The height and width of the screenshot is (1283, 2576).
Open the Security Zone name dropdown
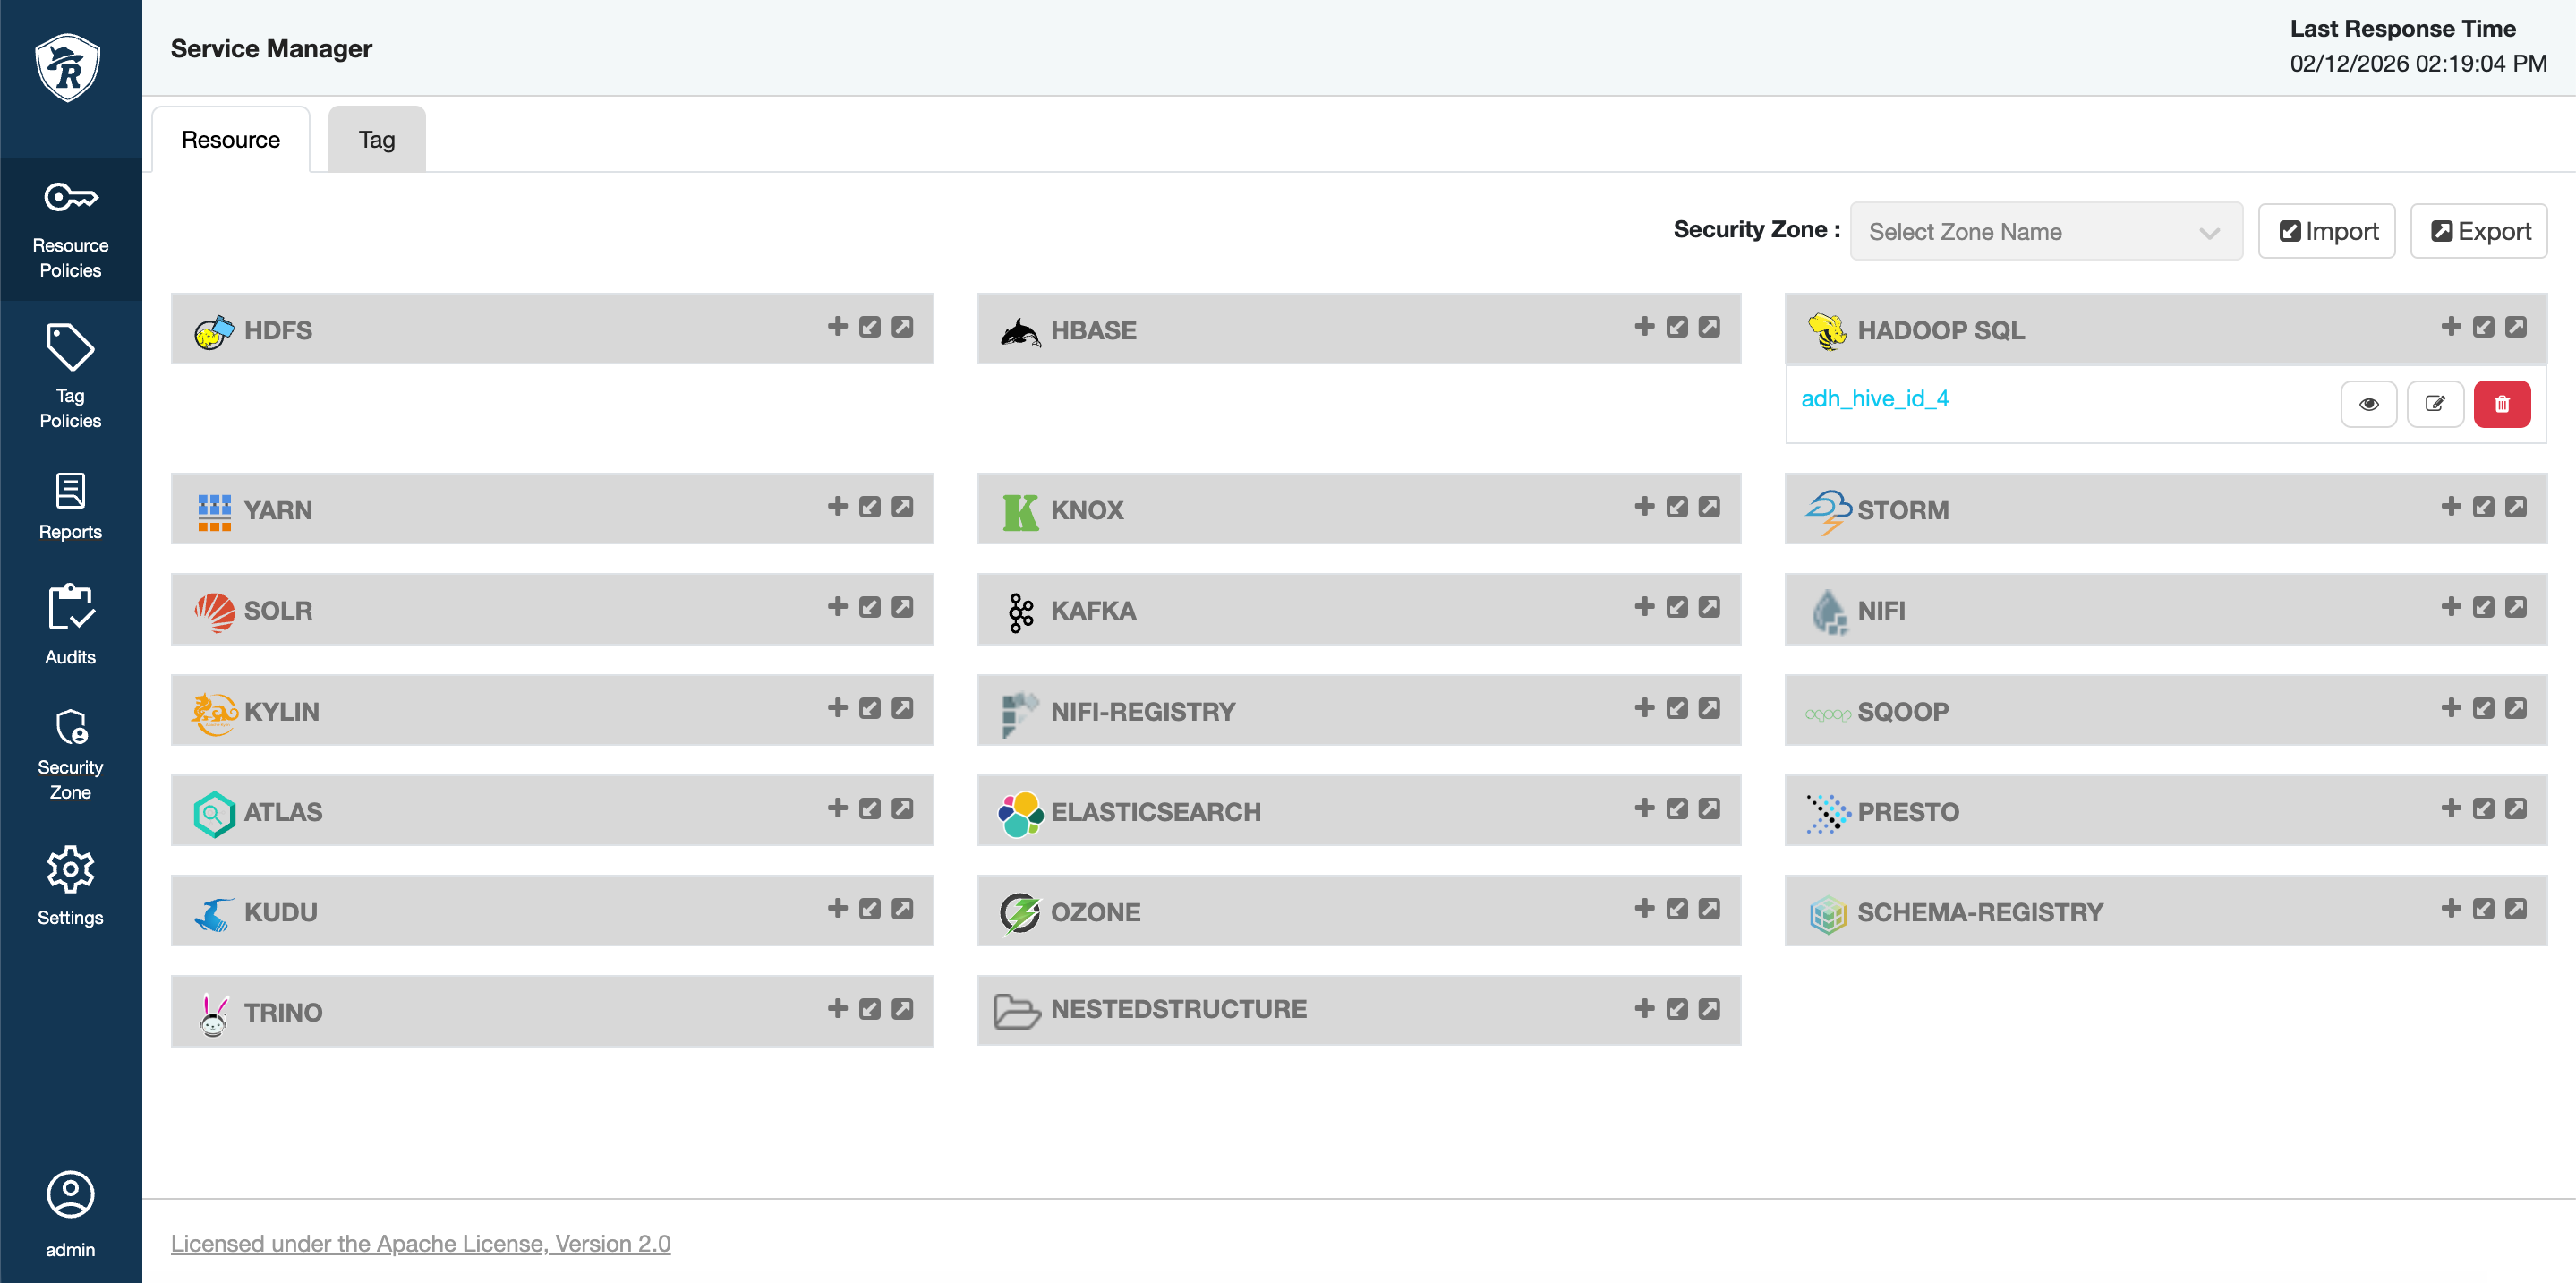[2044, 232]
